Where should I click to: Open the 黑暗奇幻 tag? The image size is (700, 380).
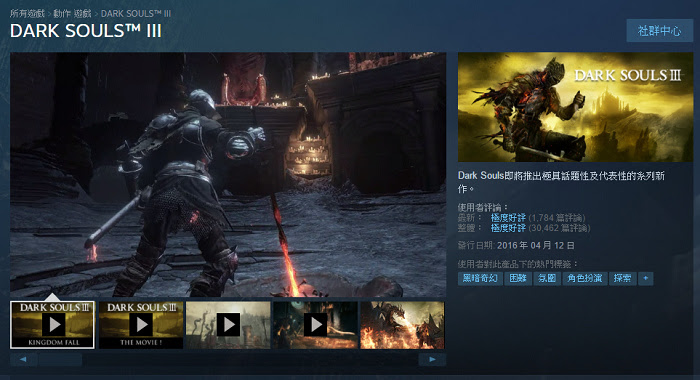point(480,278)
